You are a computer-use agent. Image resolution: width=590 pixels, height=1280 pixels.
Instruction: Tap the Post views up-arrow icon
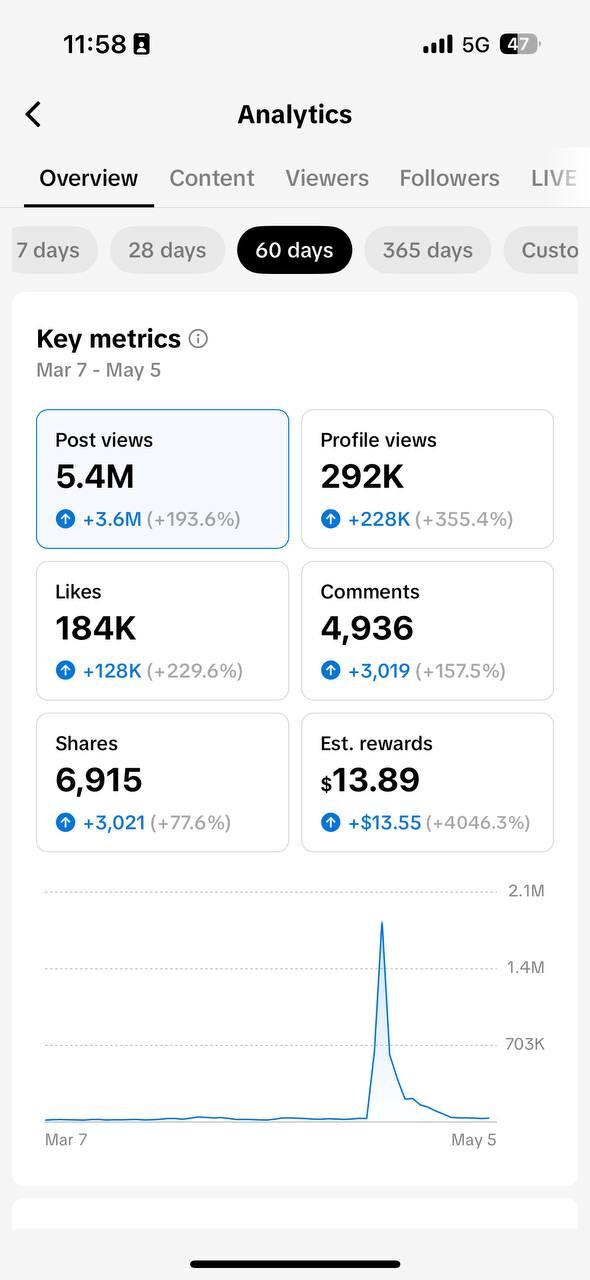point(65,519)
